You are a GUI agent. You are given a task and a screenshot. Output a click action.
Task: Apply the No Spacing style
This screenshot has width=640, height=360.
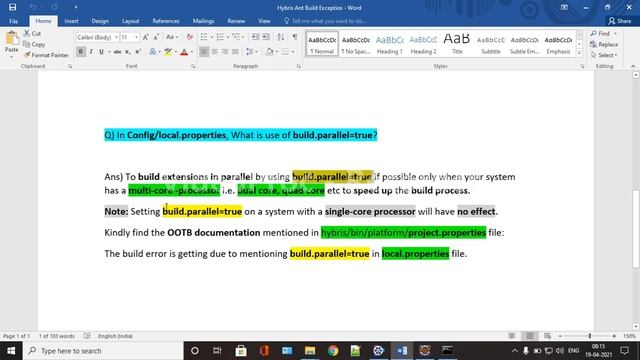point(356,44)
